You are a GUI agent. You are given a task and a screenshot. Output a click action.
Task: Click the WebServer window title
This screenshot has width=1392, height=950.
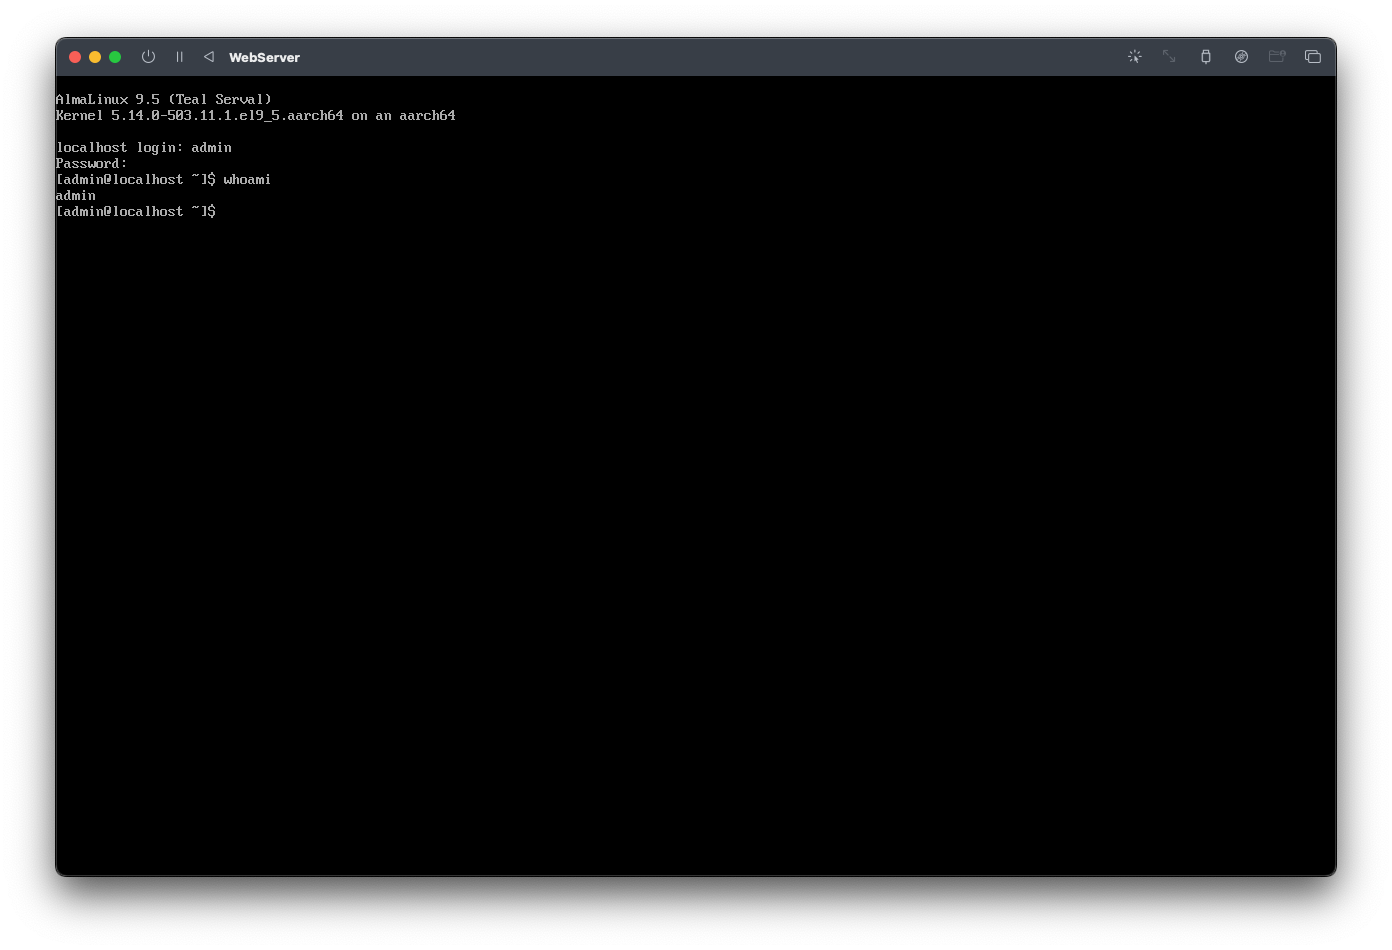click(x=264, y=58)
